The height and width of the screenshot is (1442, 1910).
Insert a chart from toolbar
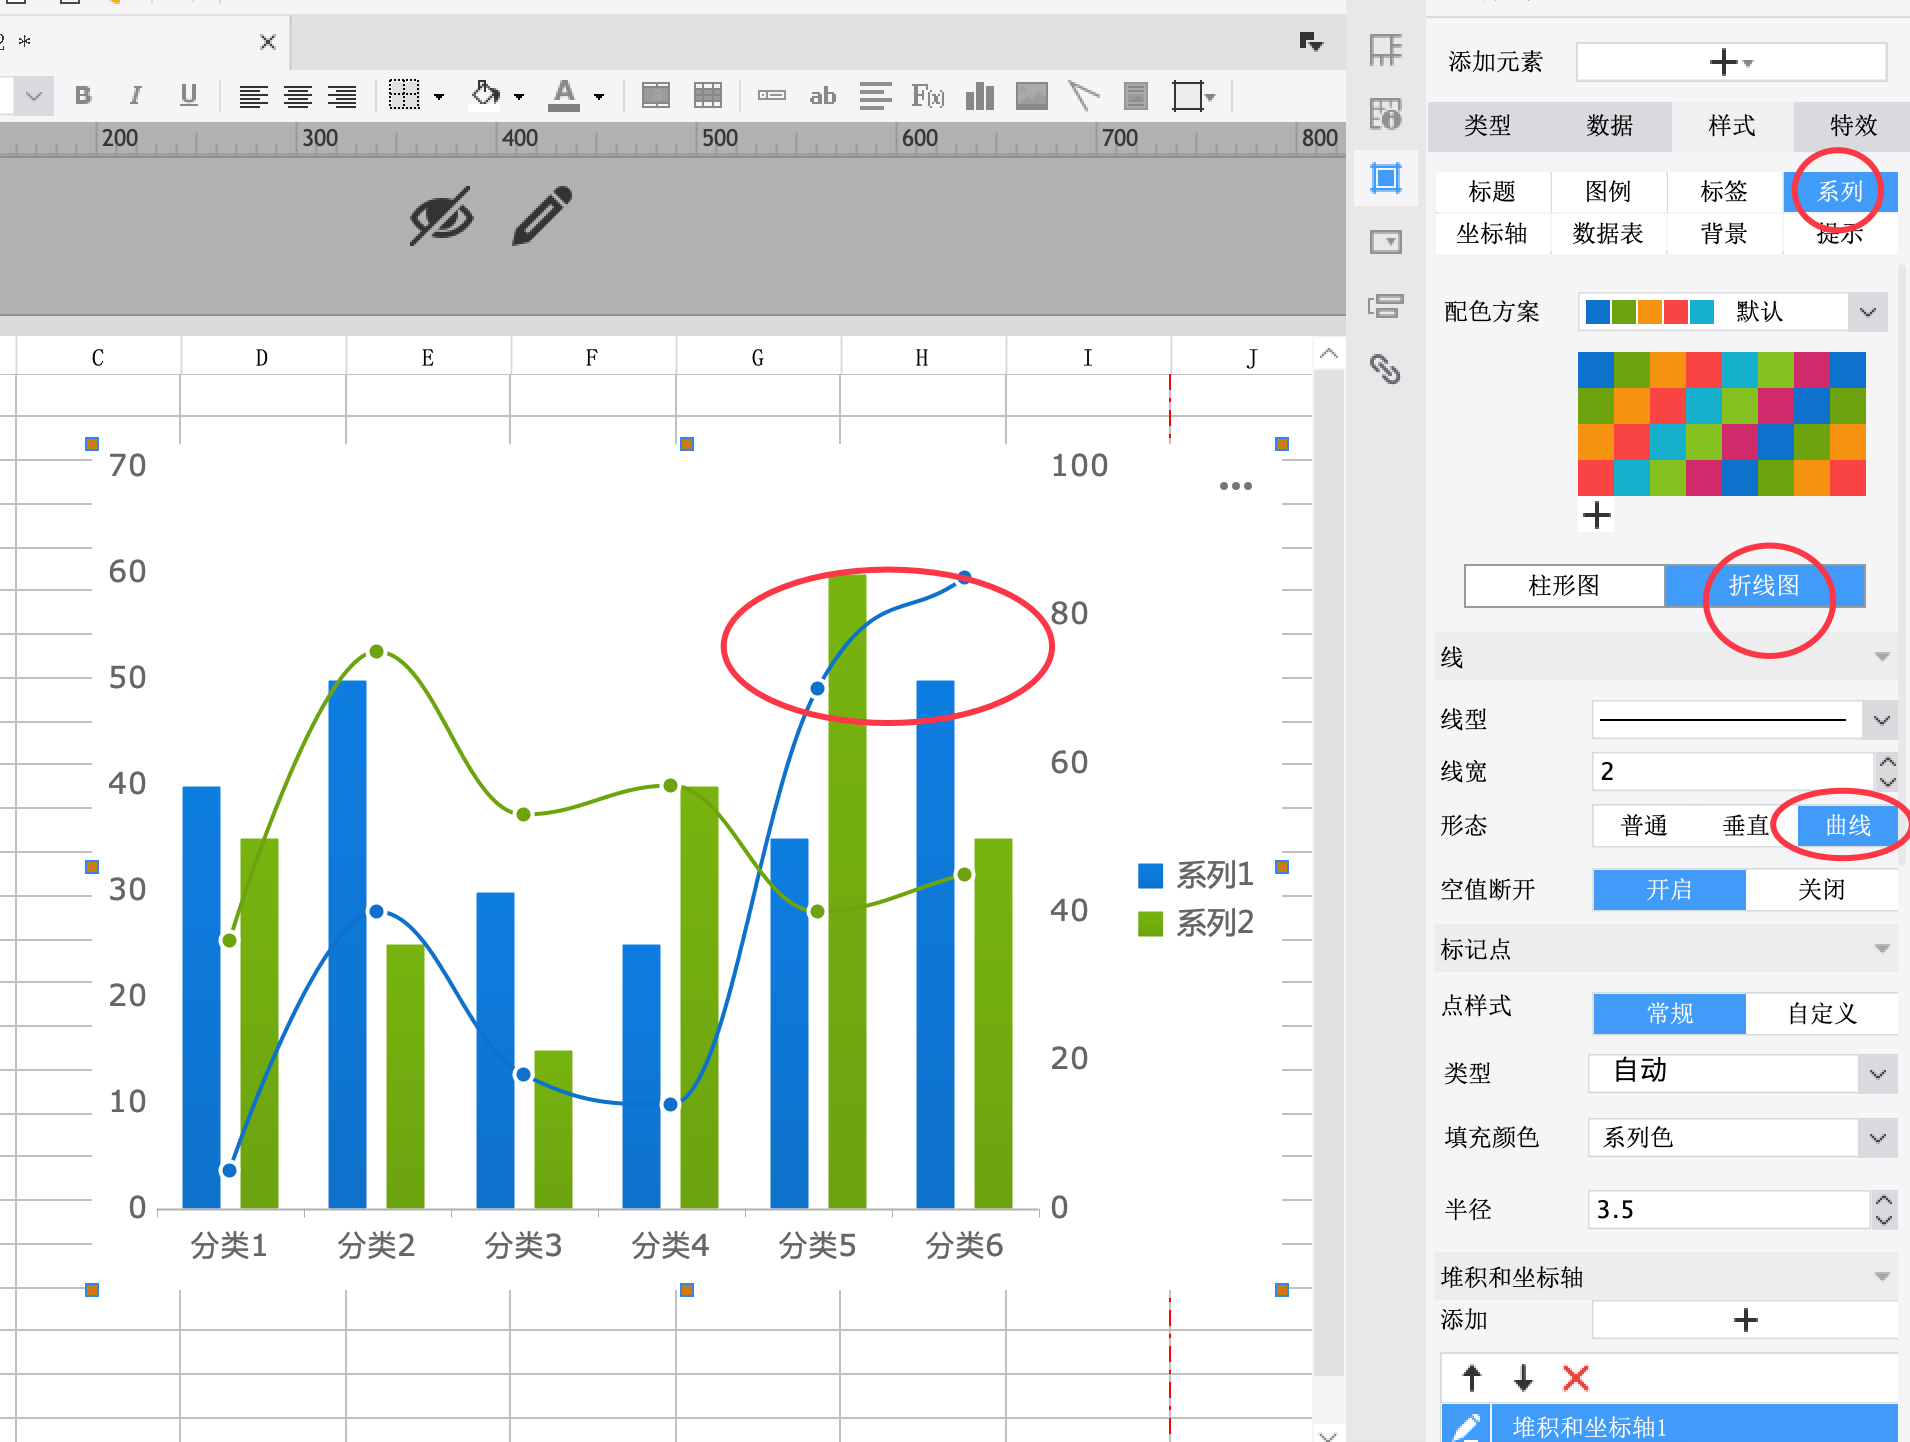pyautogui.click(x=980, y=96)
